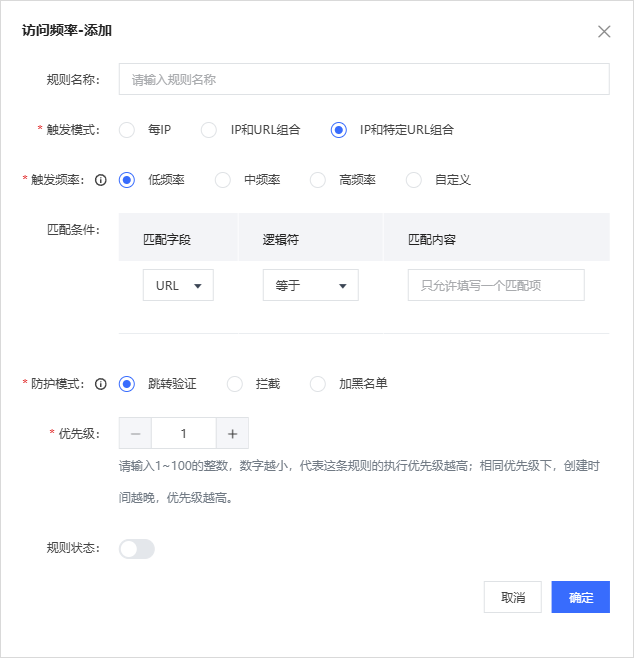Choose the 自定义 frequency option
The image size is (634, 659).
coord(413,180)
